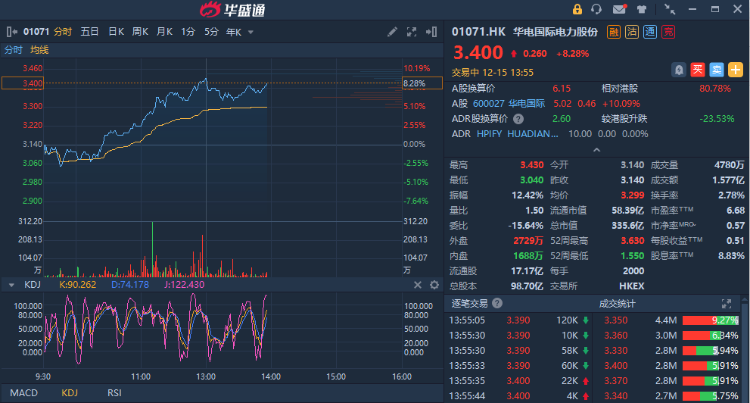The height and width of the screenshot is (403, 750).
Task: Click the 沽 short-sell badge
Action: click(x=632, y=32)
